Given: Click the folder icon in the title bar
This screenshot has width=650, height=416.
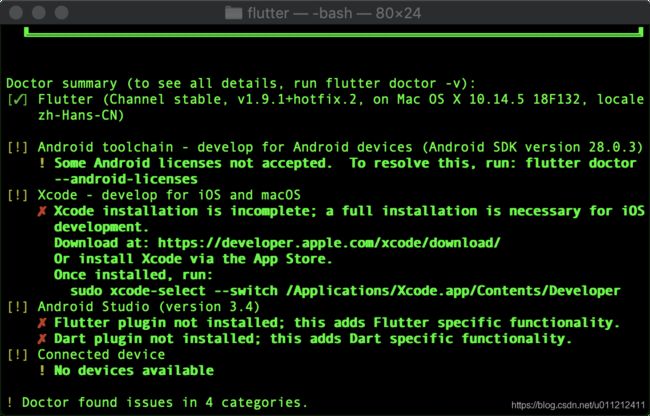Looking at the screenshot, I should [x=233, y=13].
